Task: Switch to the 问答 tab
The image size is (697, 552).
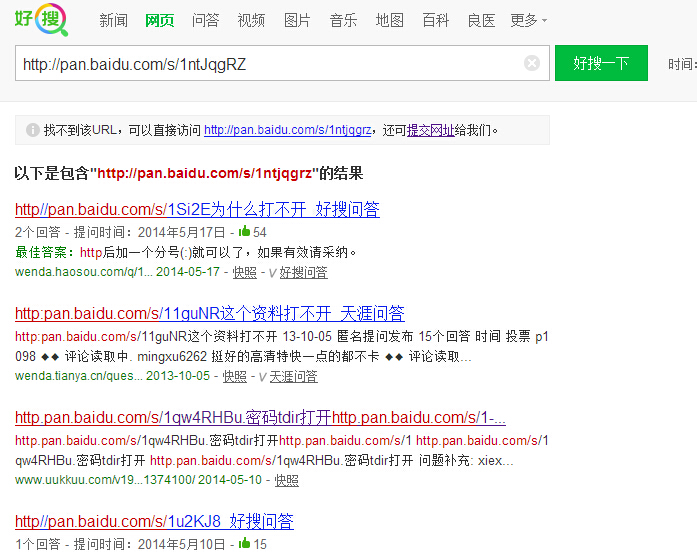Action: click(205, 20)
